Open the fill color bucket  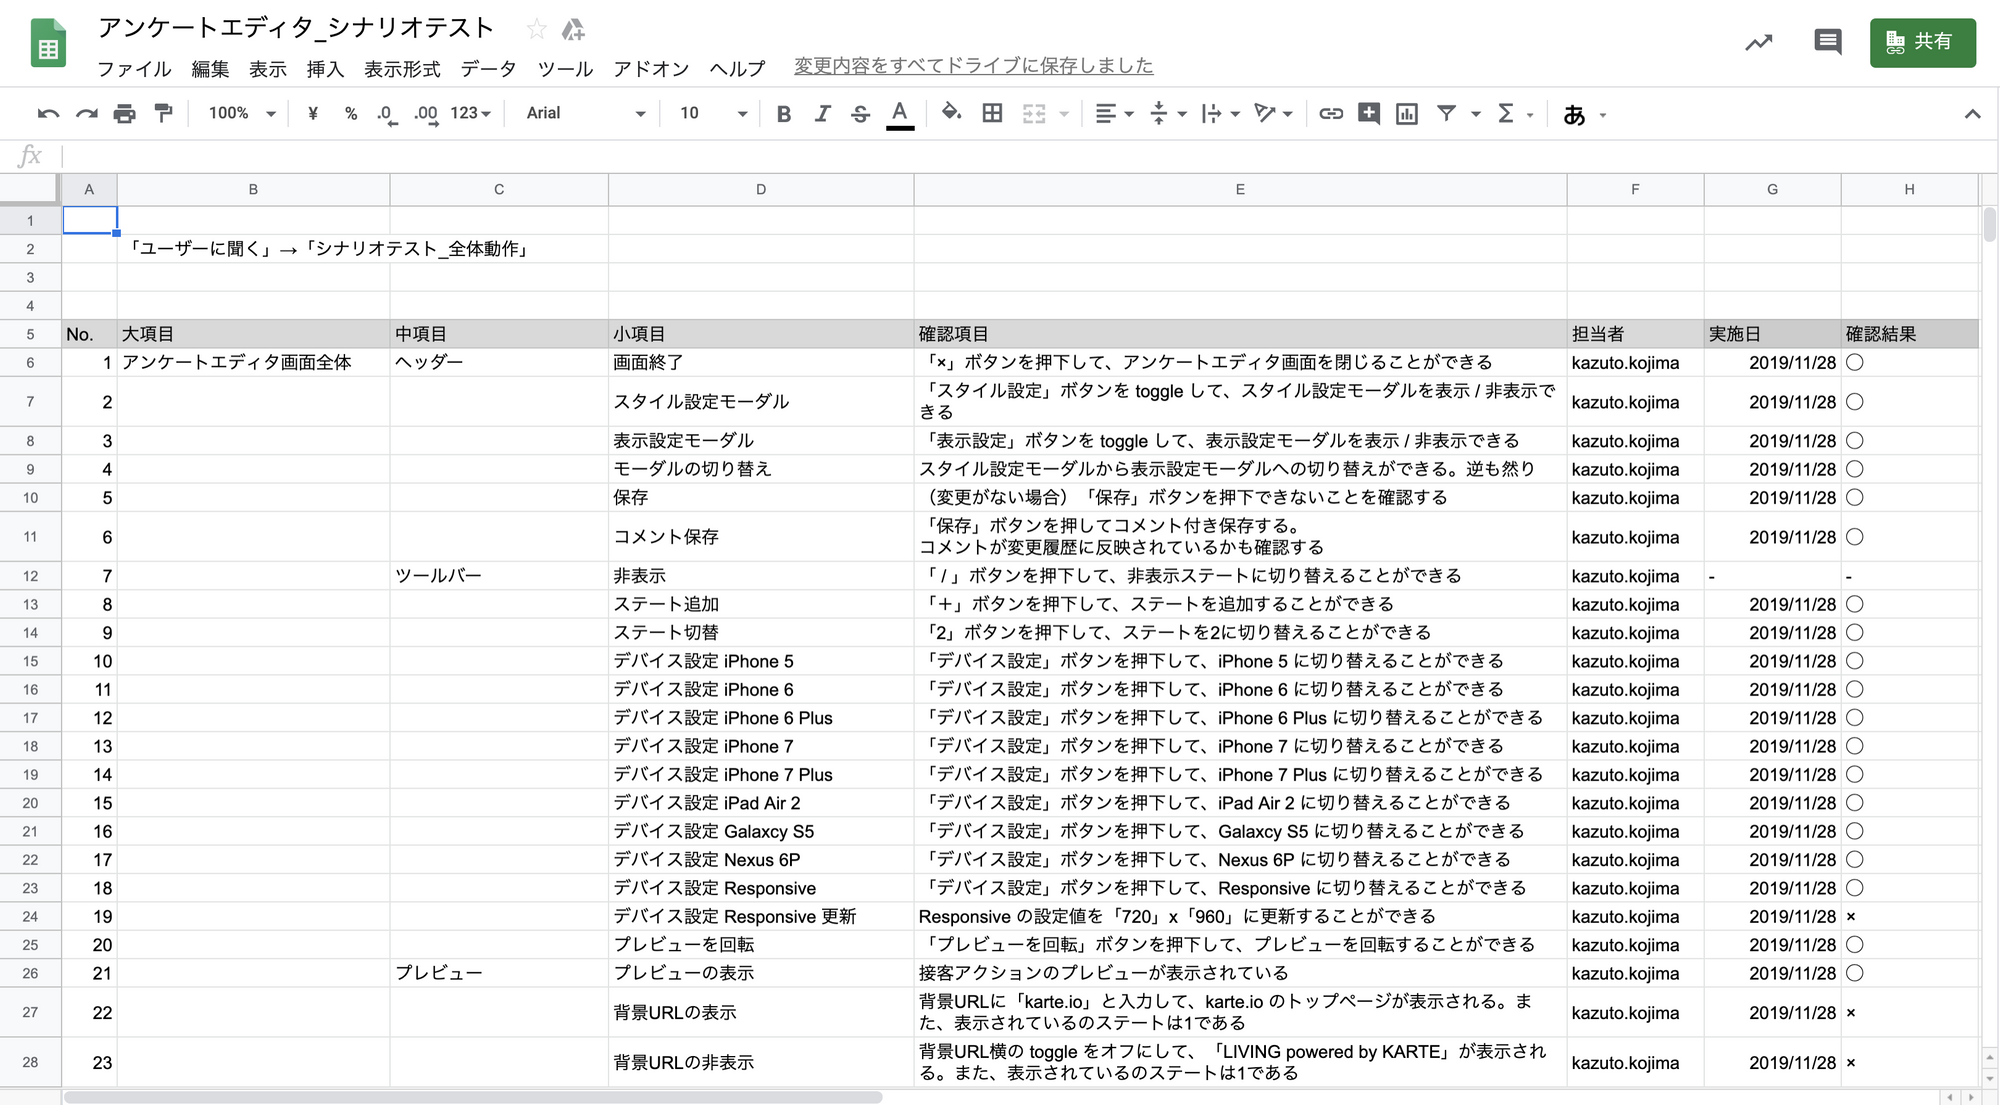[x=951, y=113]
